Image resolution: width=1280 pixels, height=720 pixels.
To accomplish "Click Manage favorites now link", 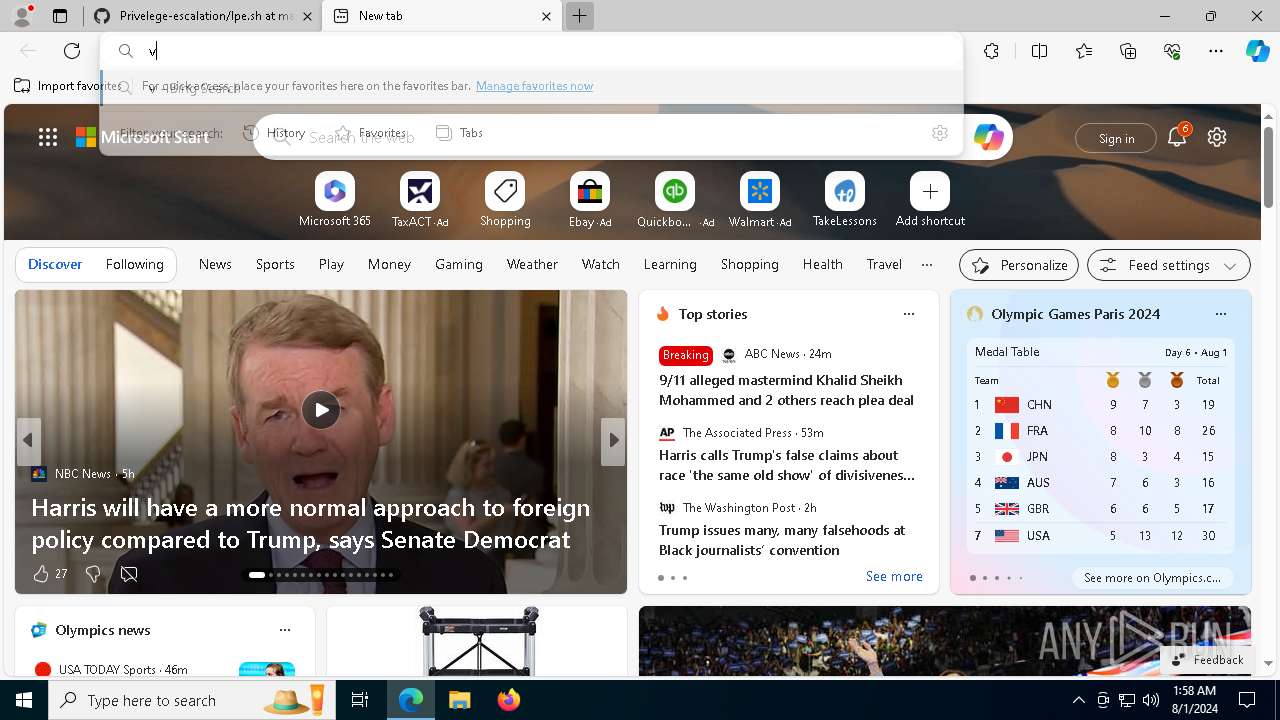I will point(534,86).
